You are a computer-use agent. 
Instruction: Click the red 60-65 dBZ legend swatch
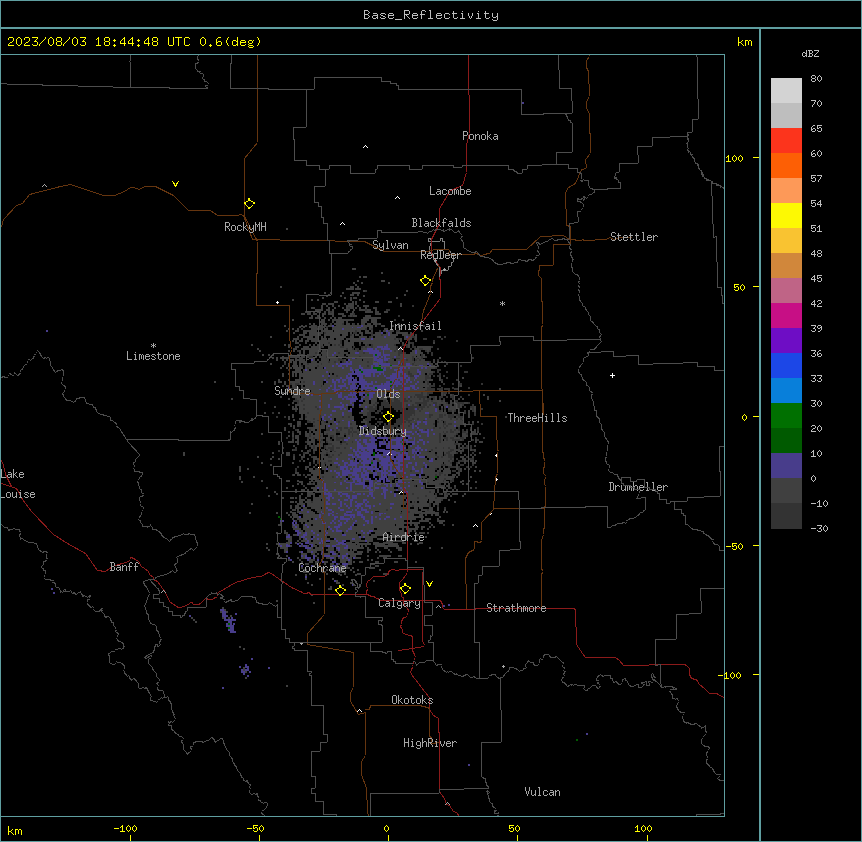click(786, 140)
